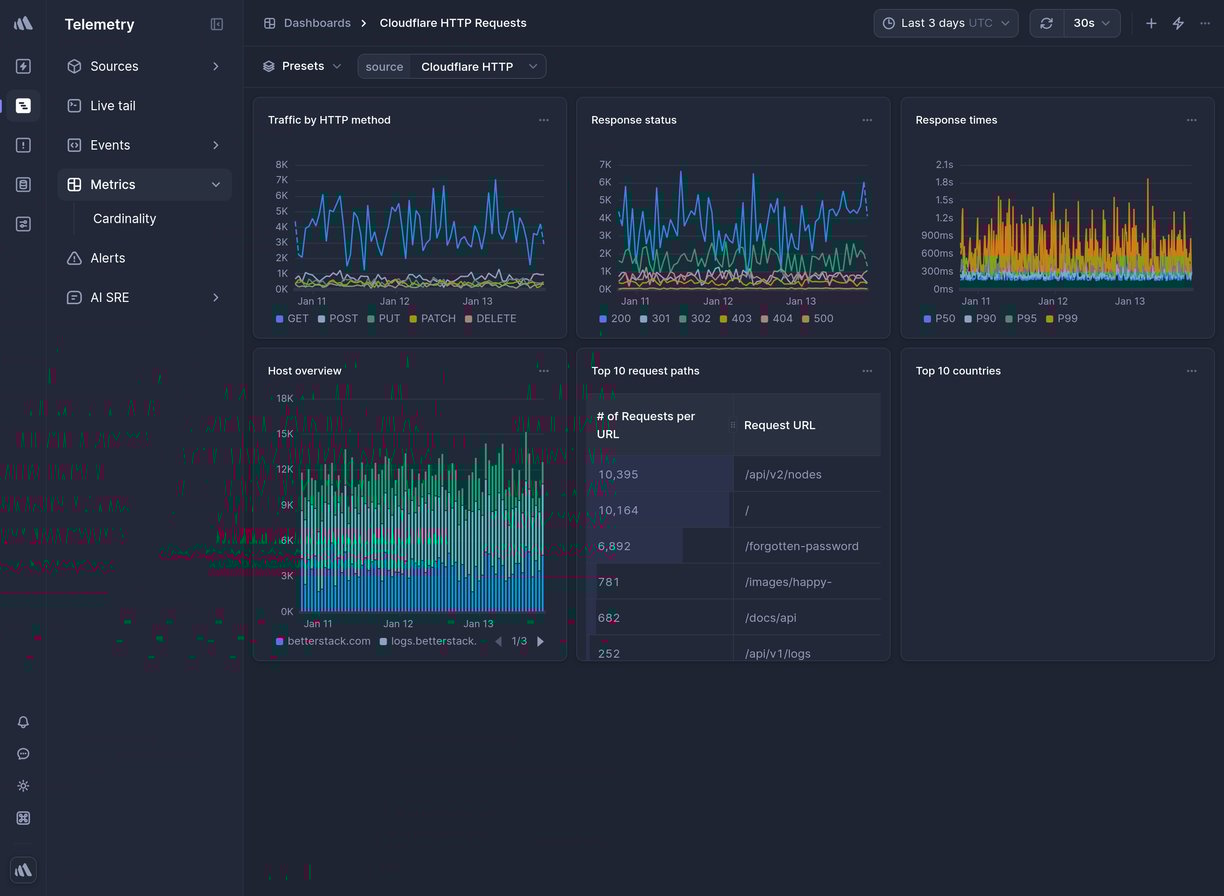Viewport: 1224px width, 896px height.
Task: Select the highlighted logs panel icon in sidebar
Action: click(x=23, y=105)
